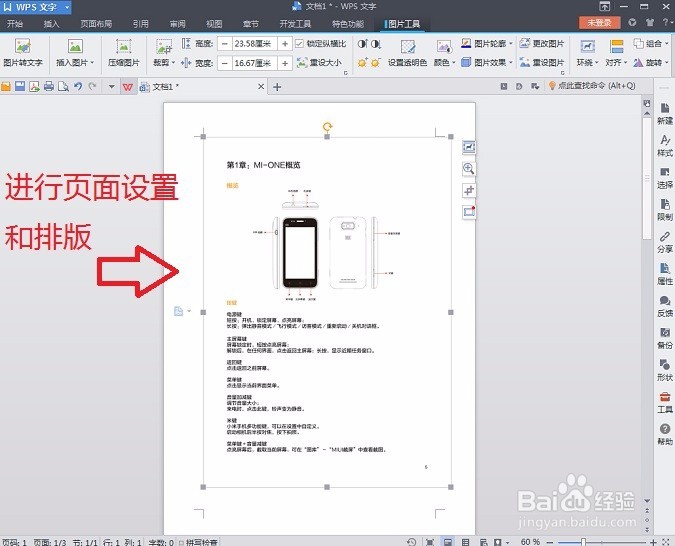Undo the last action

78,87
